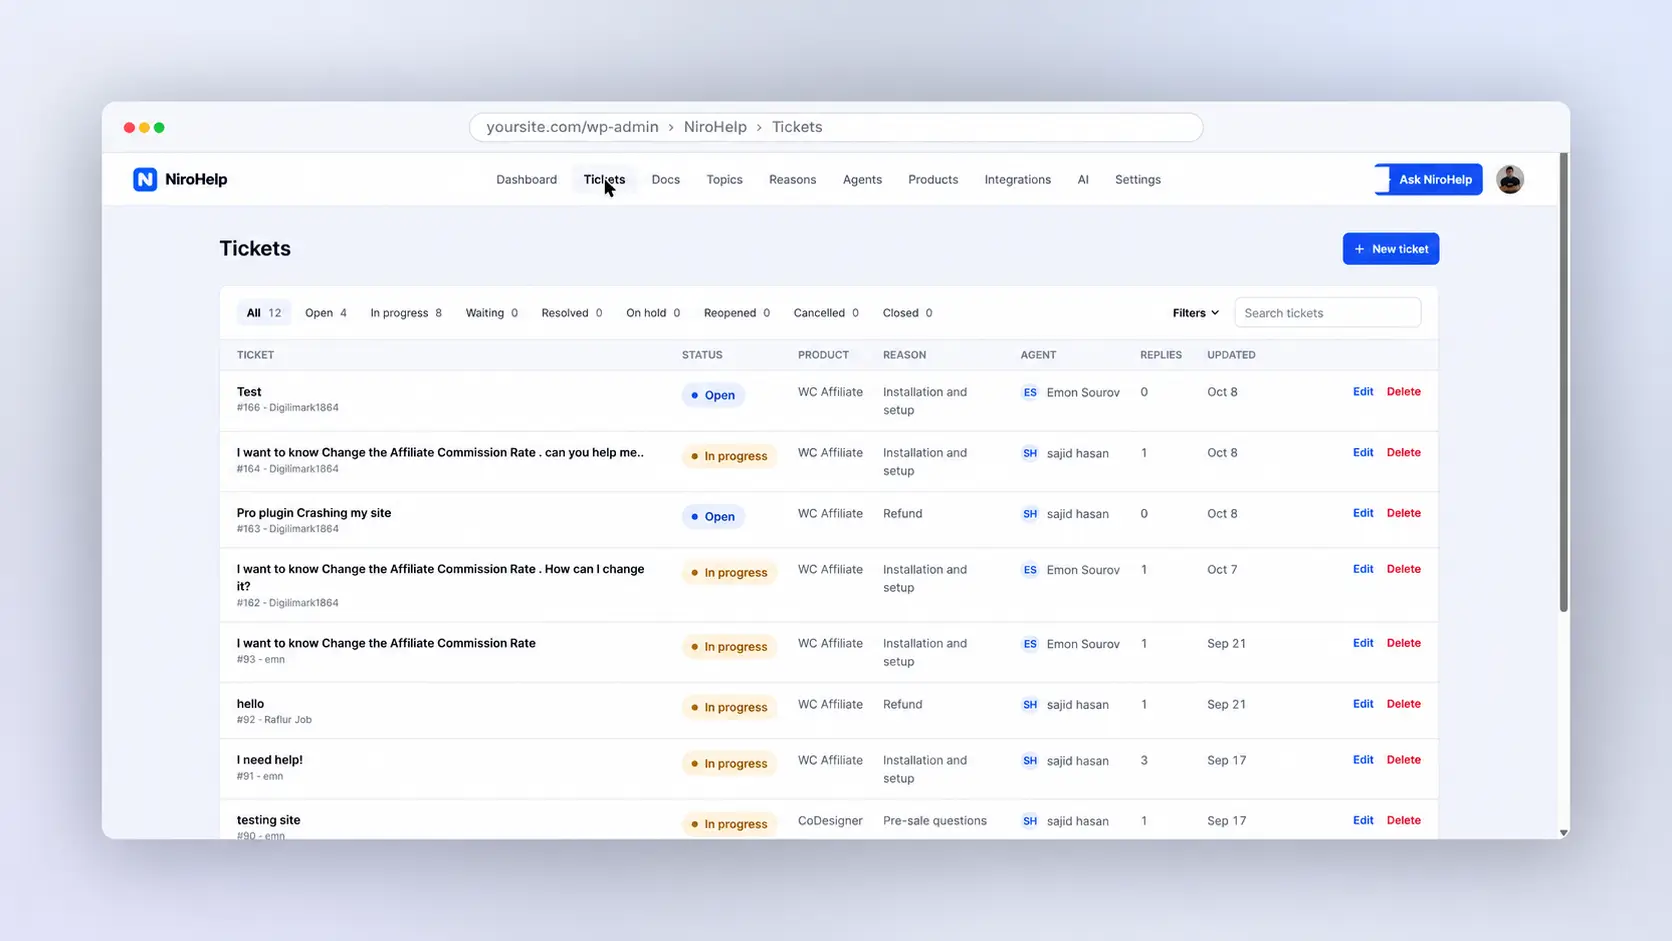Viewport: 1672px width, 941px height.
Task: Click the browser address bar
Action: (835, 127)
